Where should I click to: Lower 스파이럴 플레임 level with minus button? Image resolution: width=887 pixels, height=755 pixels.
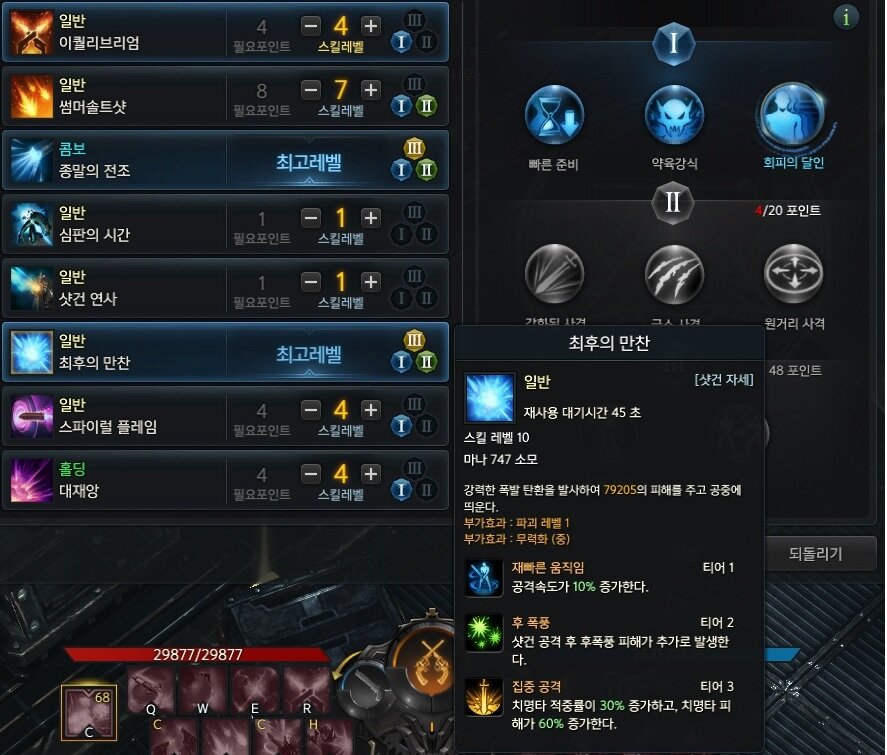(x=311, y=409)
